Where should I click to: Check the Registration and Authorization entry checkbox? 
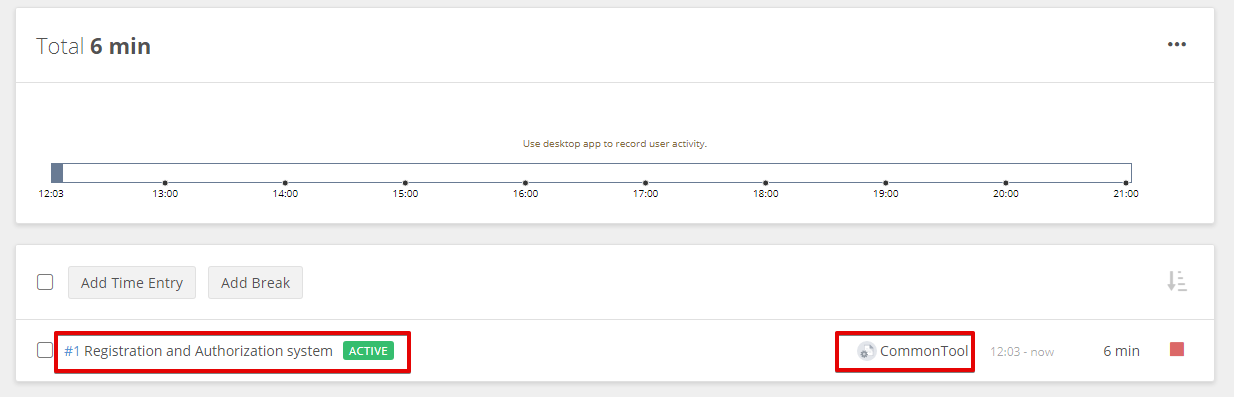[x=45, y=350]
